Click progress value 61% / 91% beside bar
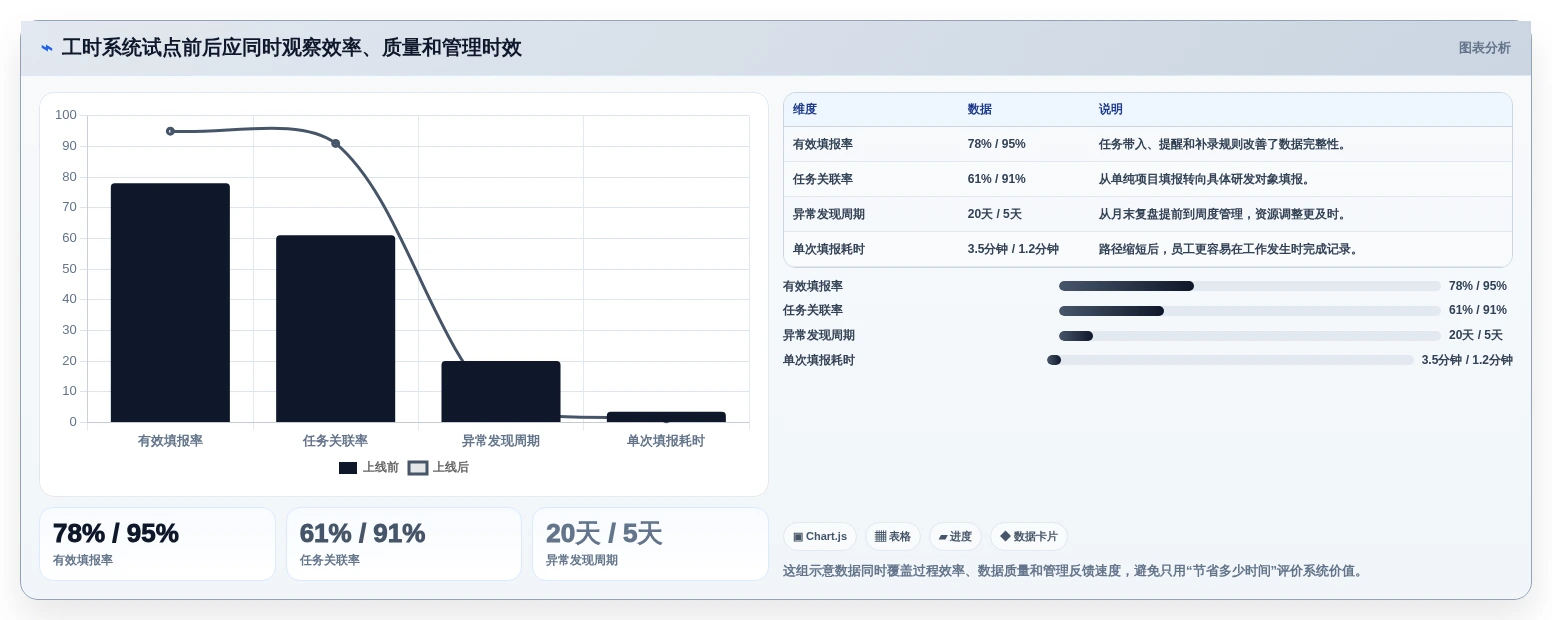The height and width of the screenshot is (620, 1552). (1478, 311)
